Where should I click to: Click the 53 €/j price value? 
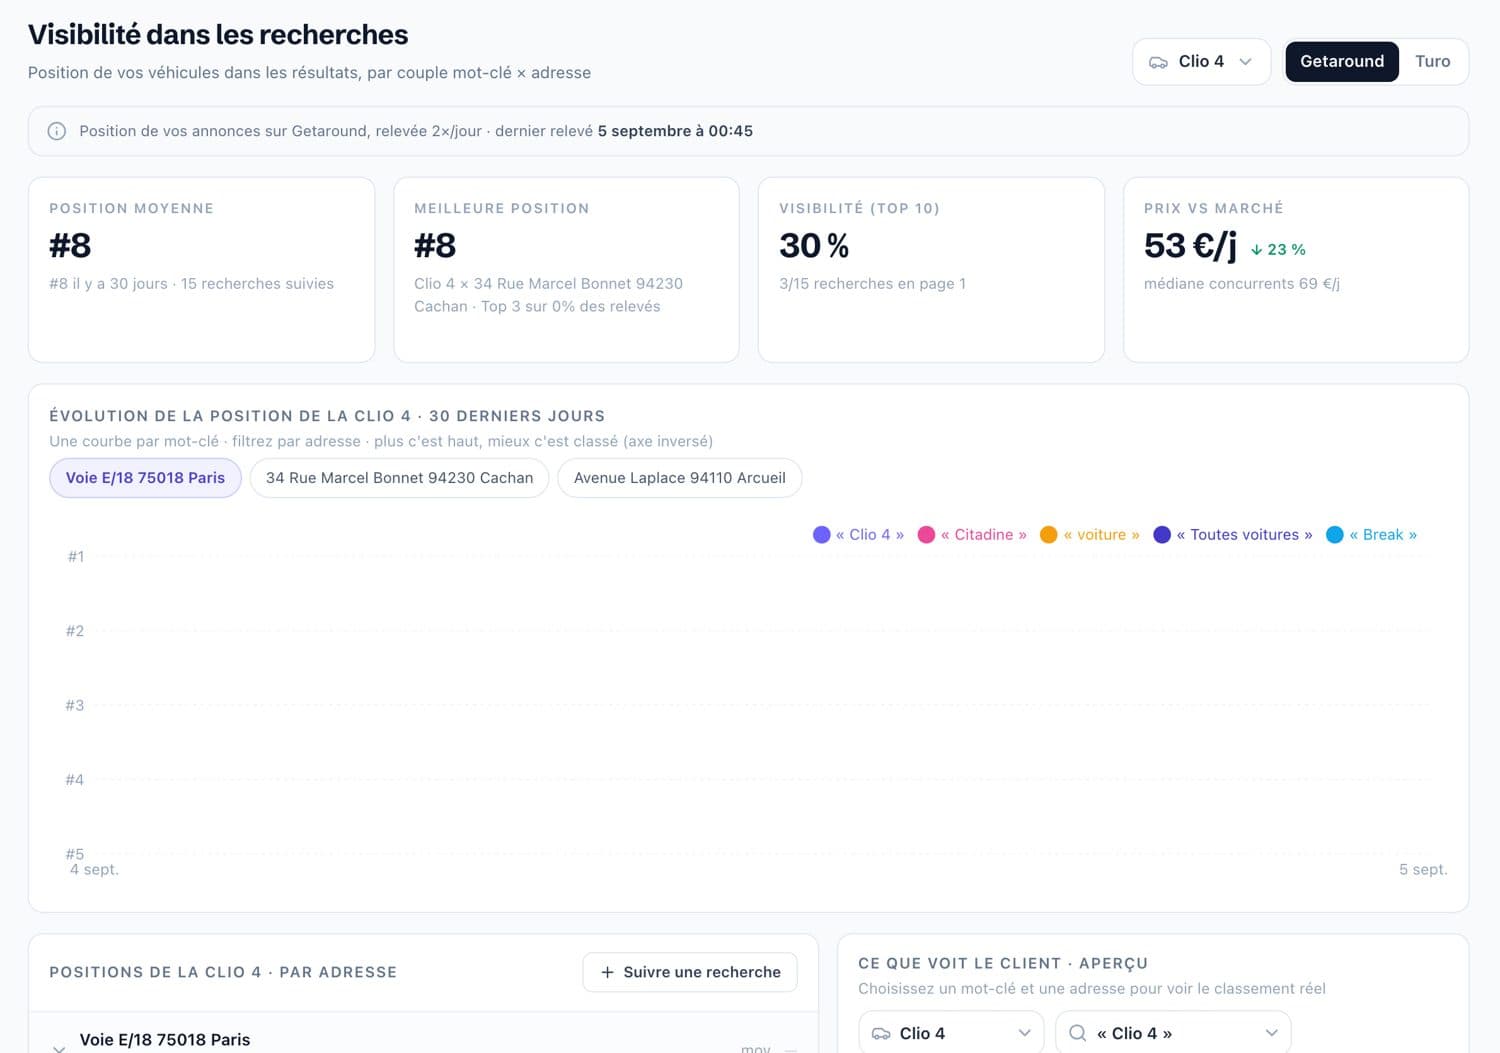click(1190, 245)
